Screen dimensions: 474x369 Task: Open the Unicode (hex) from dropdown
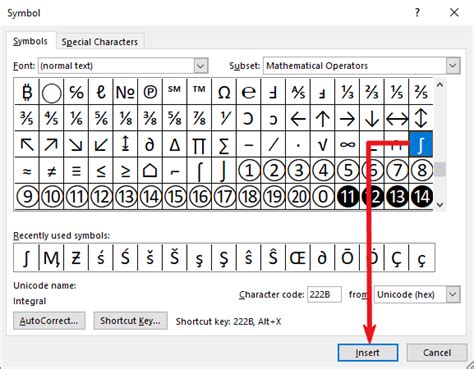point(452,294)
